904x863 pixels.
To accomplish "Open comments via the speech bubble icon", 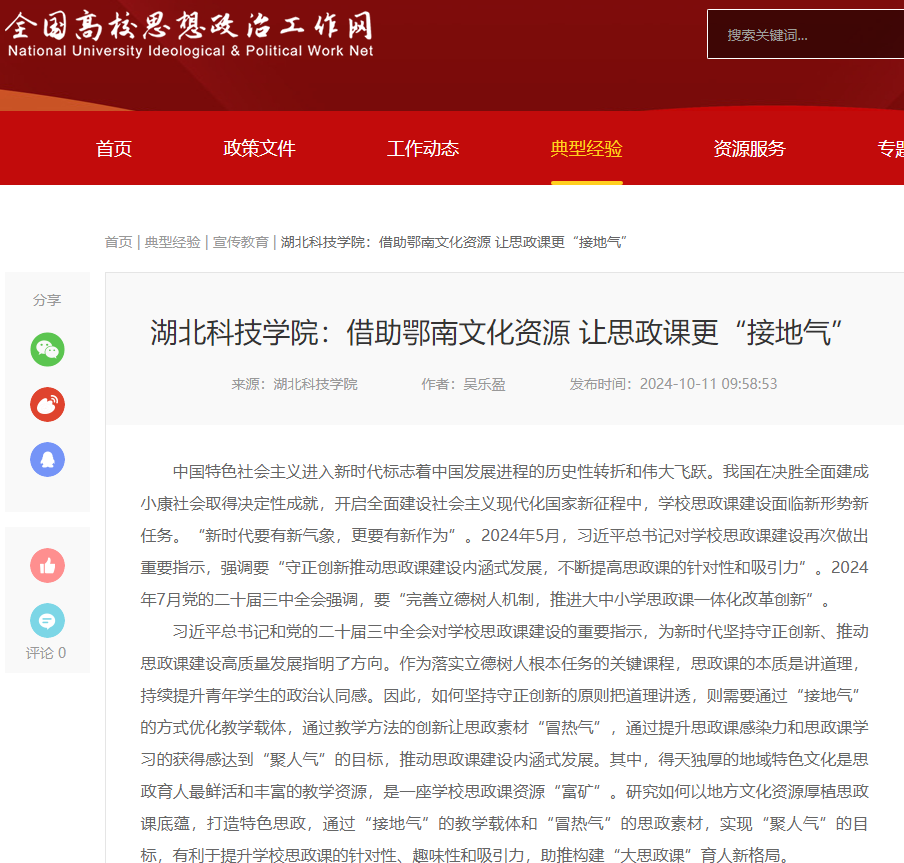I will coord(47,621).
